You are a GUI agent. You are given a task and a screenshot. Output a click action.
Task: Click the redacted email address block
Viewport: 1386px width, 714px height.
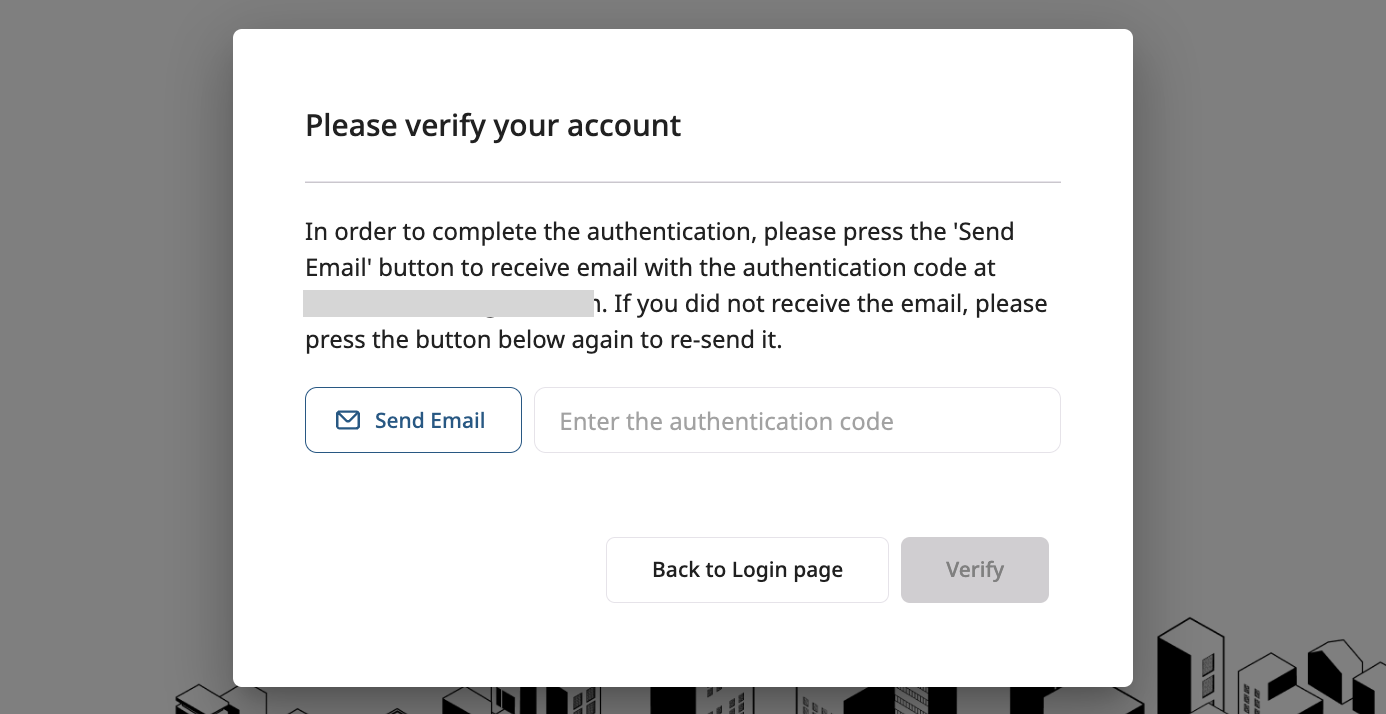(448, 304)
